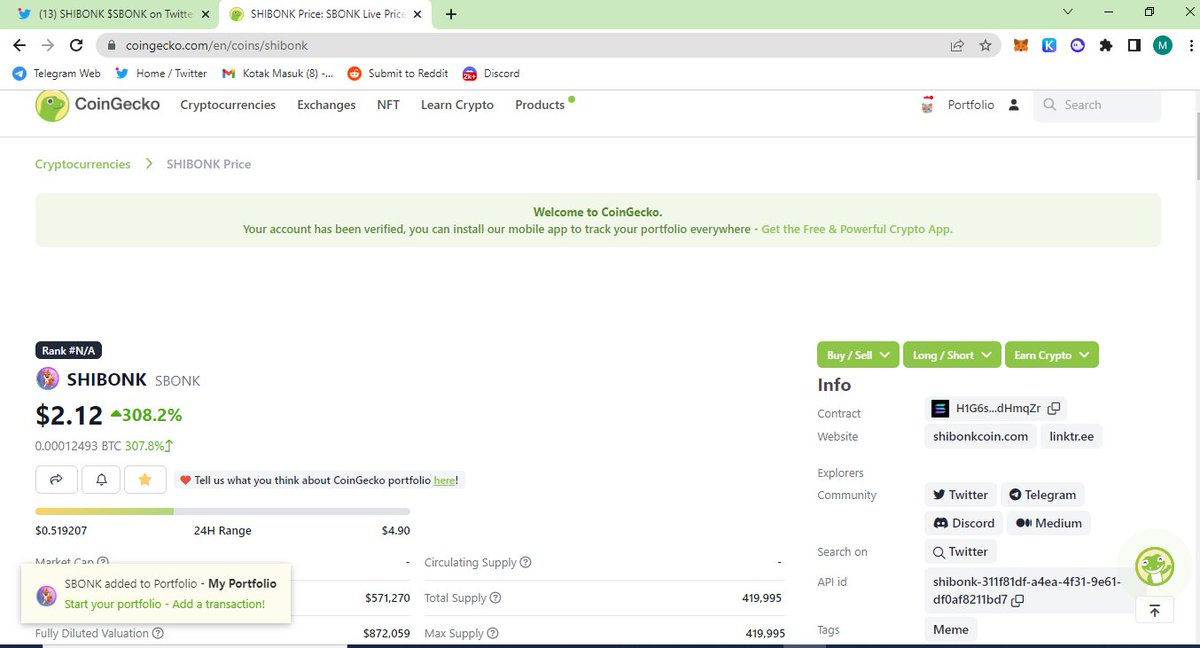
Task: Toggle the favorite star button
Action: click(145, 480)
